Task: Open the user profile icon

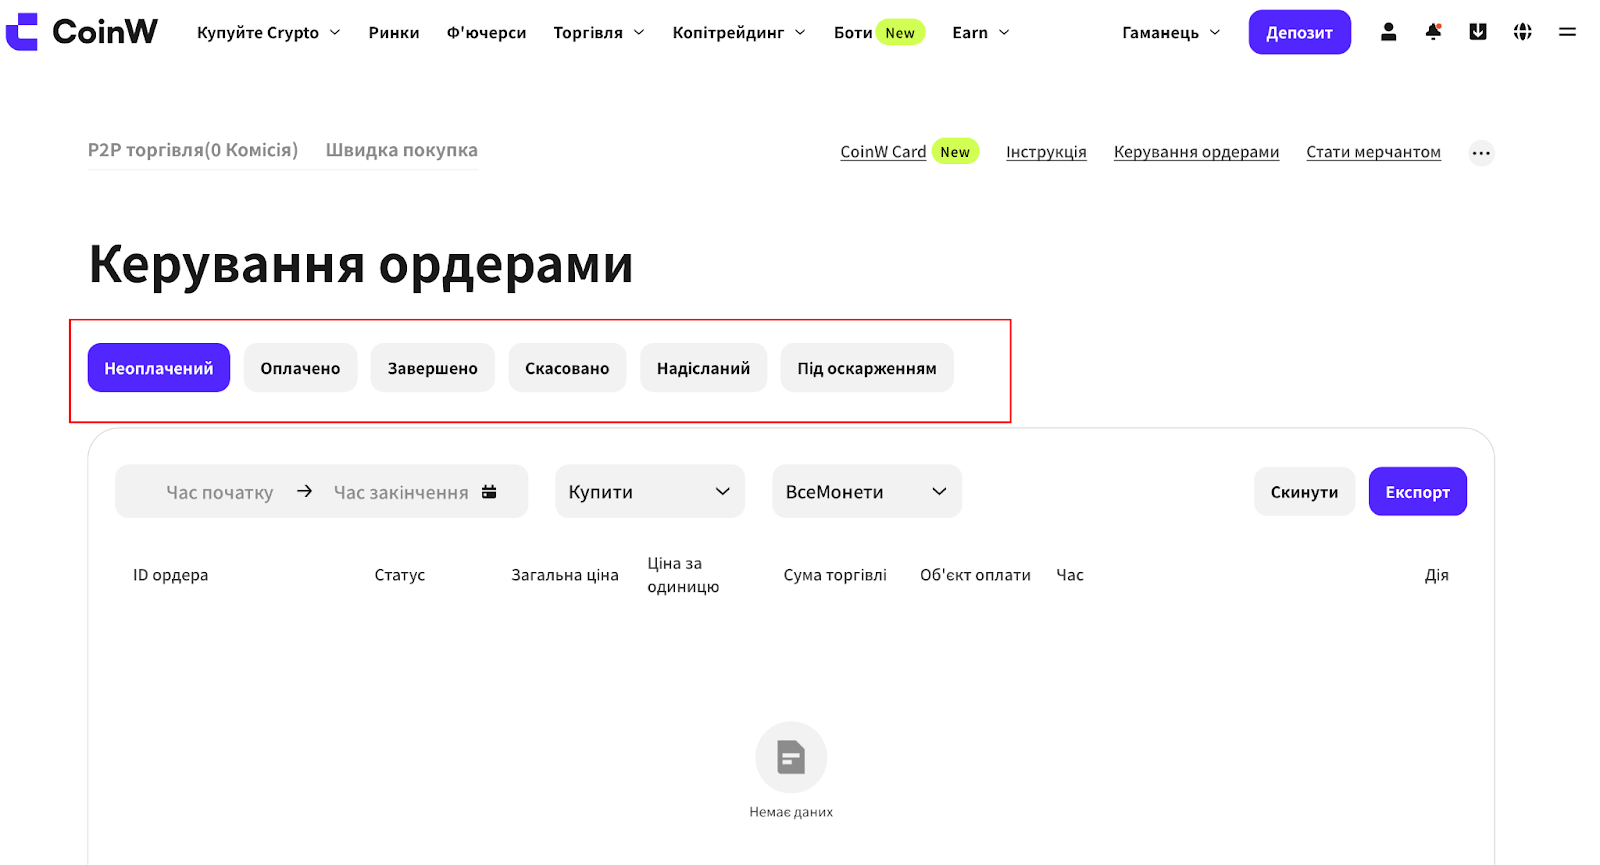Action: pyautogui.click(x=1388, y=32)
